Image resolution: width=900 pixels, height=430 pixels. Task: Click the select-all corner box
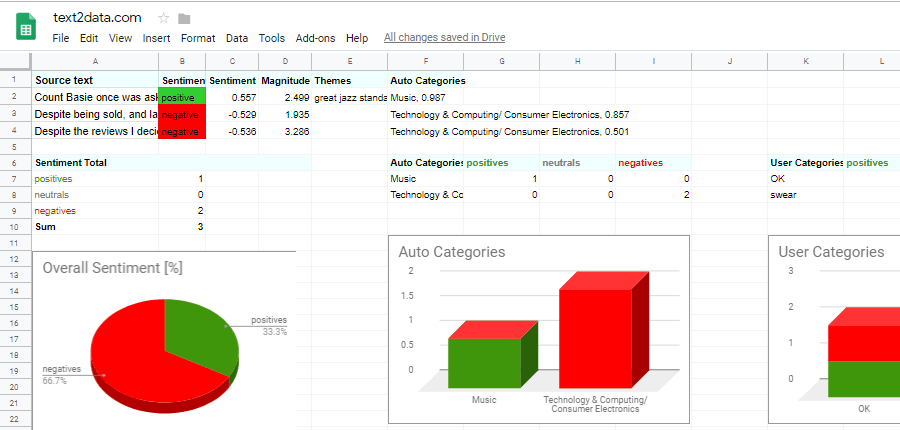click(15, 61)
